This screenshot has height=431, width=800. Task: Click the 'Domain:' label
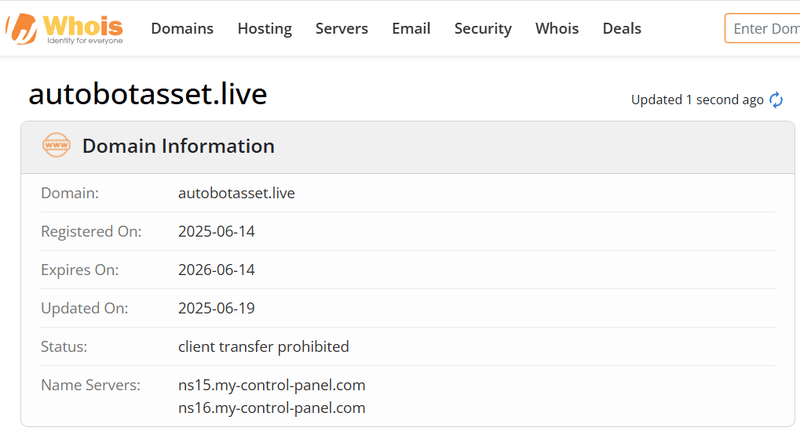tap(70, 193)
